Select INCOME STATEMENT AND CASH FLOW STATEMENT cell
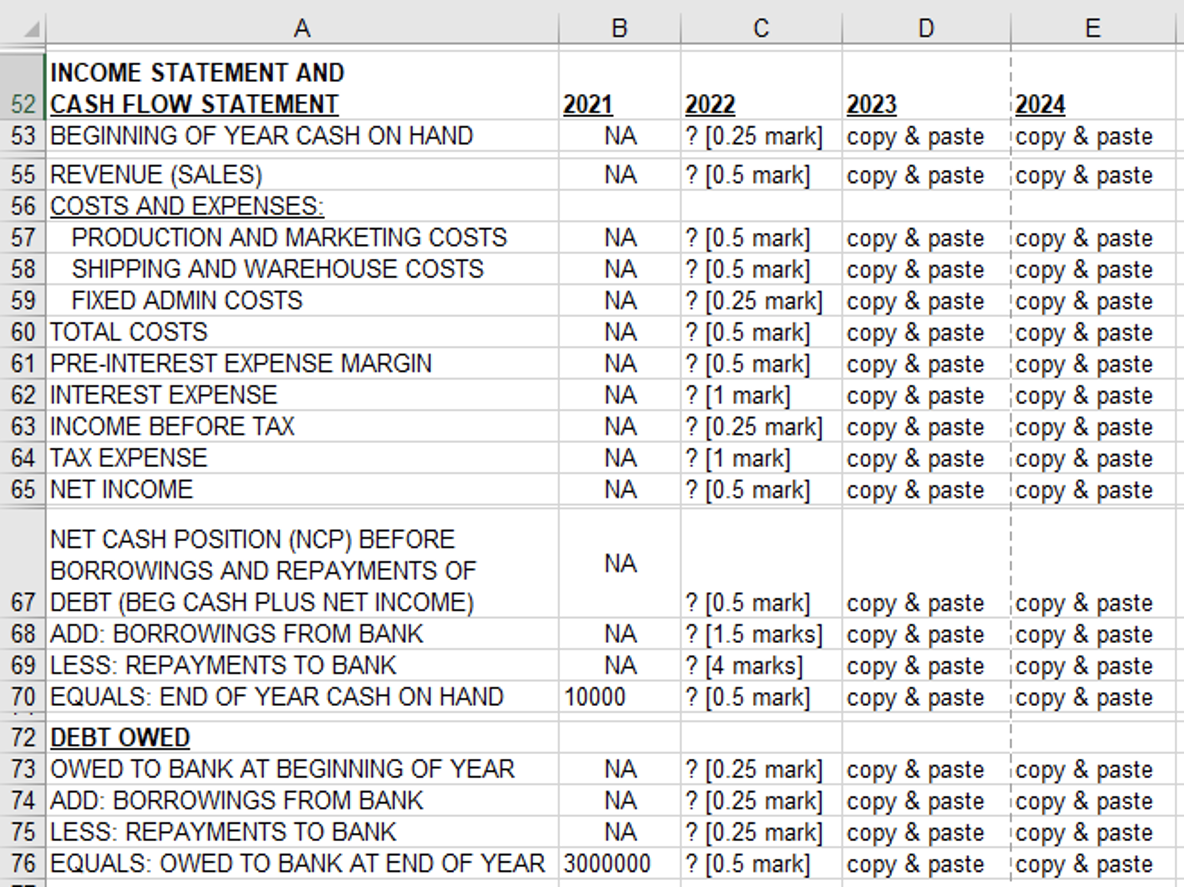 pyautogui.click(x=303, y=86)
